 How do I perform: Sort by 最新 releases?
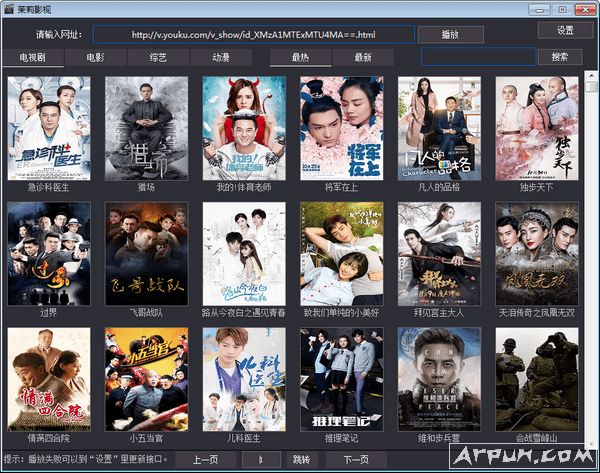[x=362, y=58]
